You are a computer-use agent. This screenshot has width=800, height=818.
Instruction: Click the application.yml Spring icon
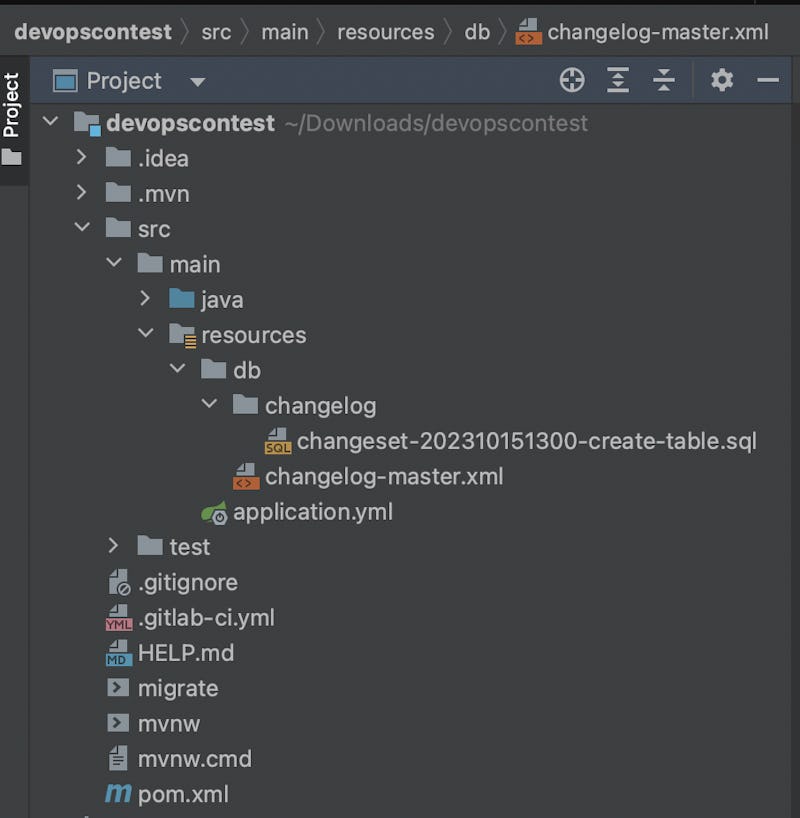(213, 513)
